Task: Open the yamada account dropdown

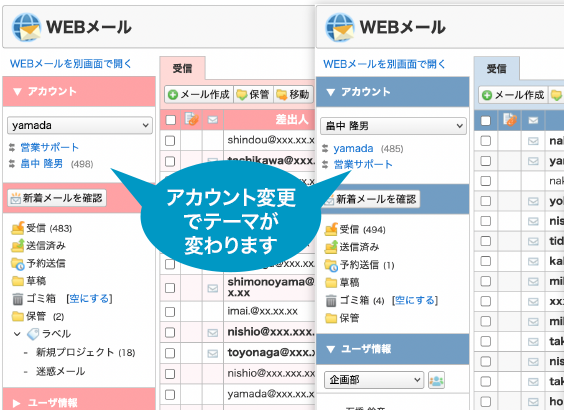Action: [80, 125]
